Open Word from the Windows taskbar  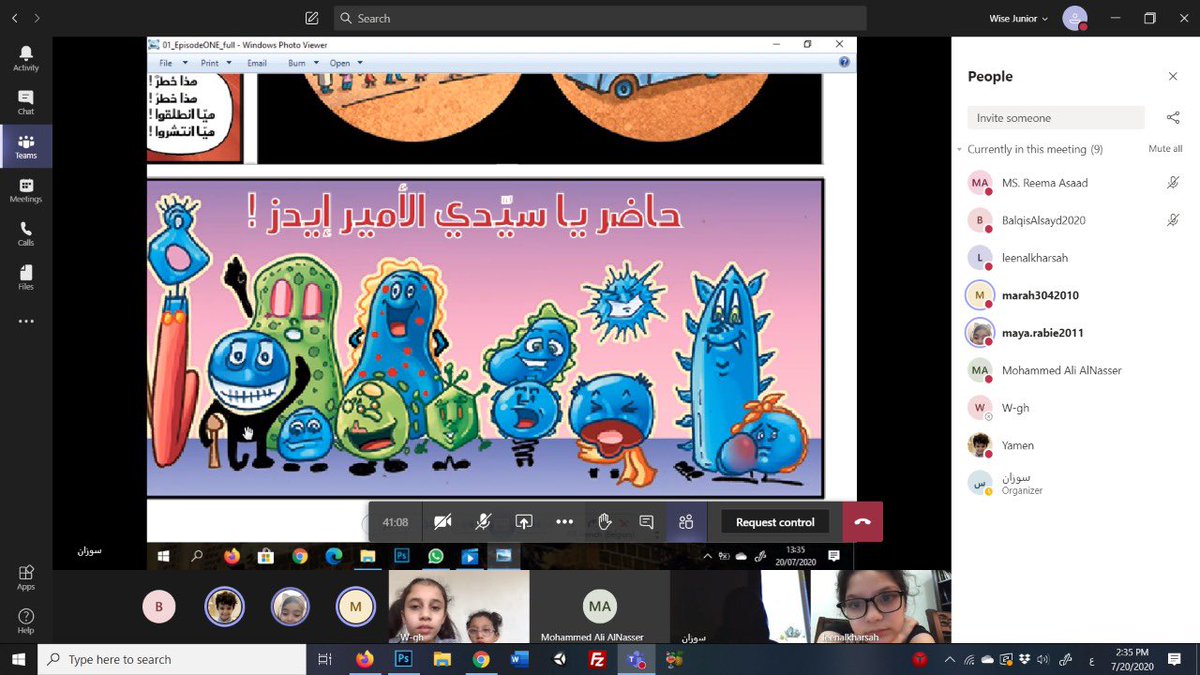pyautogui.click(x=520, y=659)
